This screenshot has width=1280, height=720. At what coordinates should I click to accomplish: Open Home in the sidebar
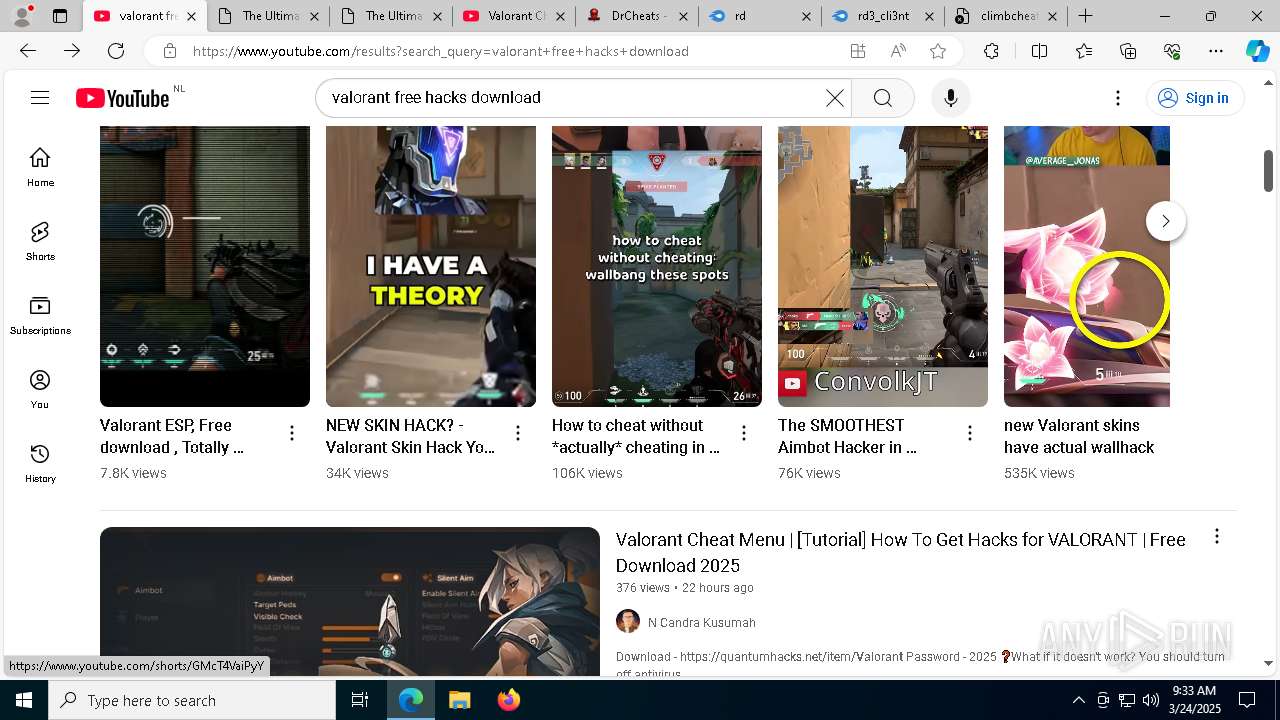(x=40, y=167)
